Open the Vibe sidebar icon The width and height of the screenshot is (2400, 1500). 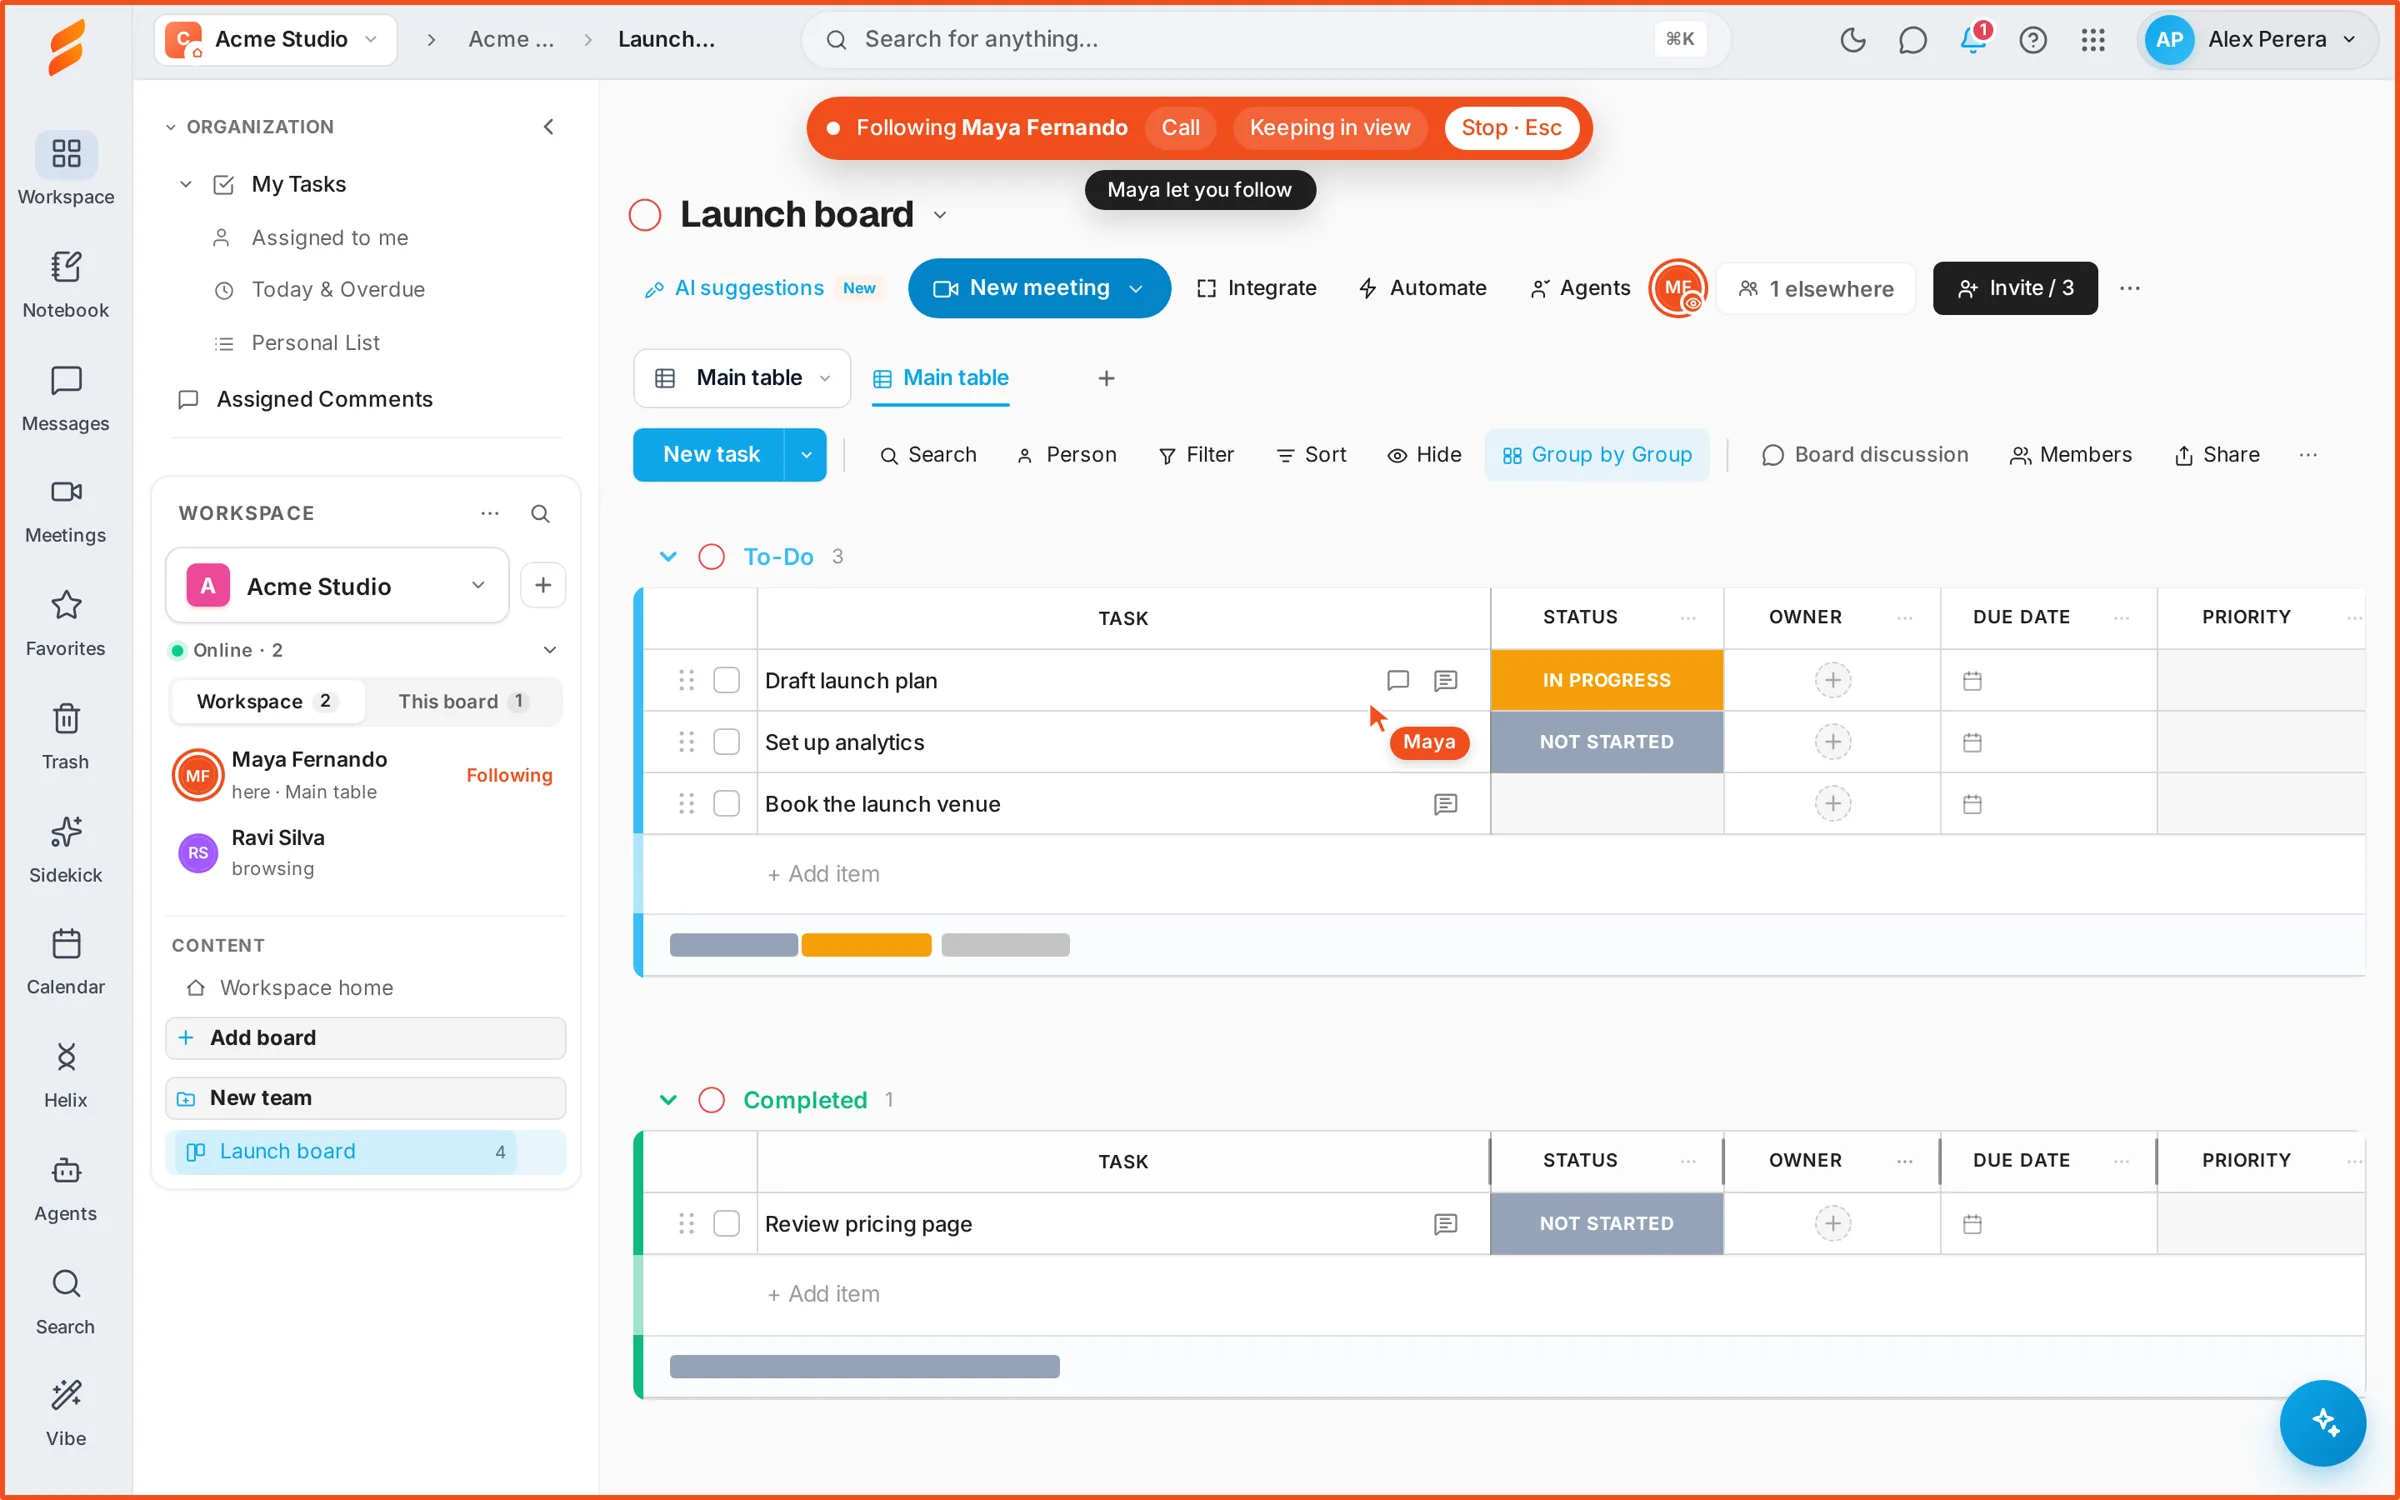coord(66,1413)
